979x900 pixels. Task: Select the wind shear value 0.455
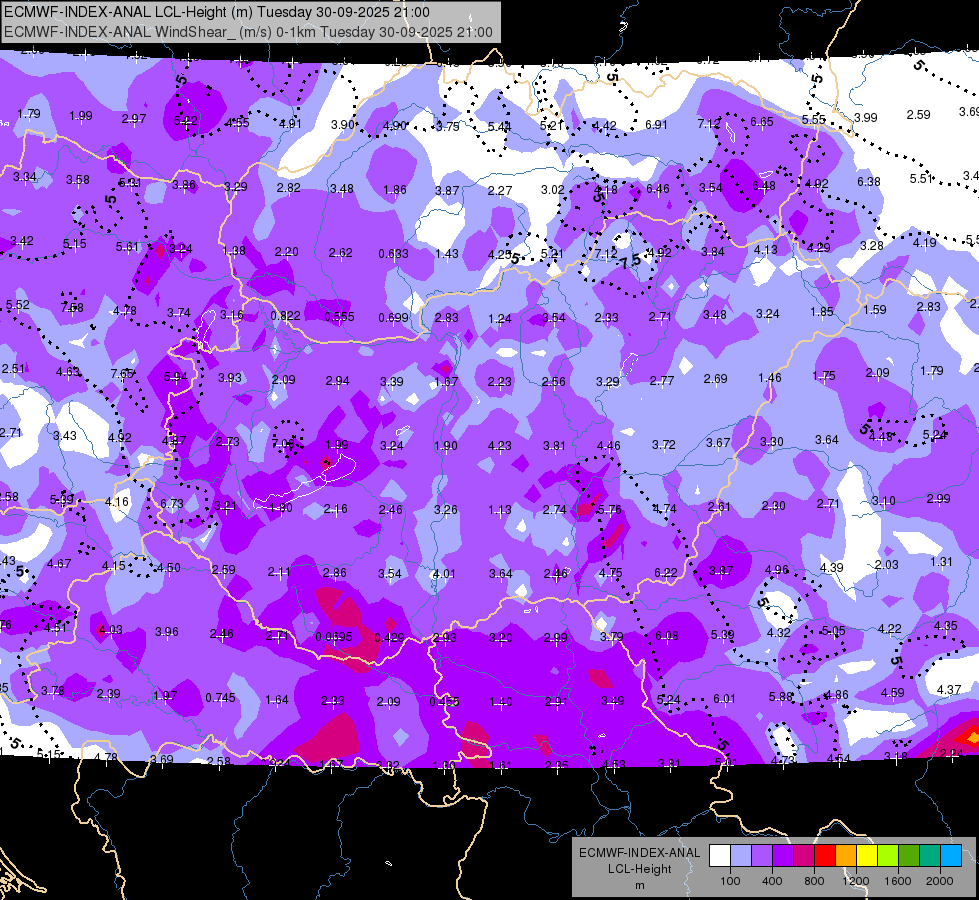pos(445,701)
